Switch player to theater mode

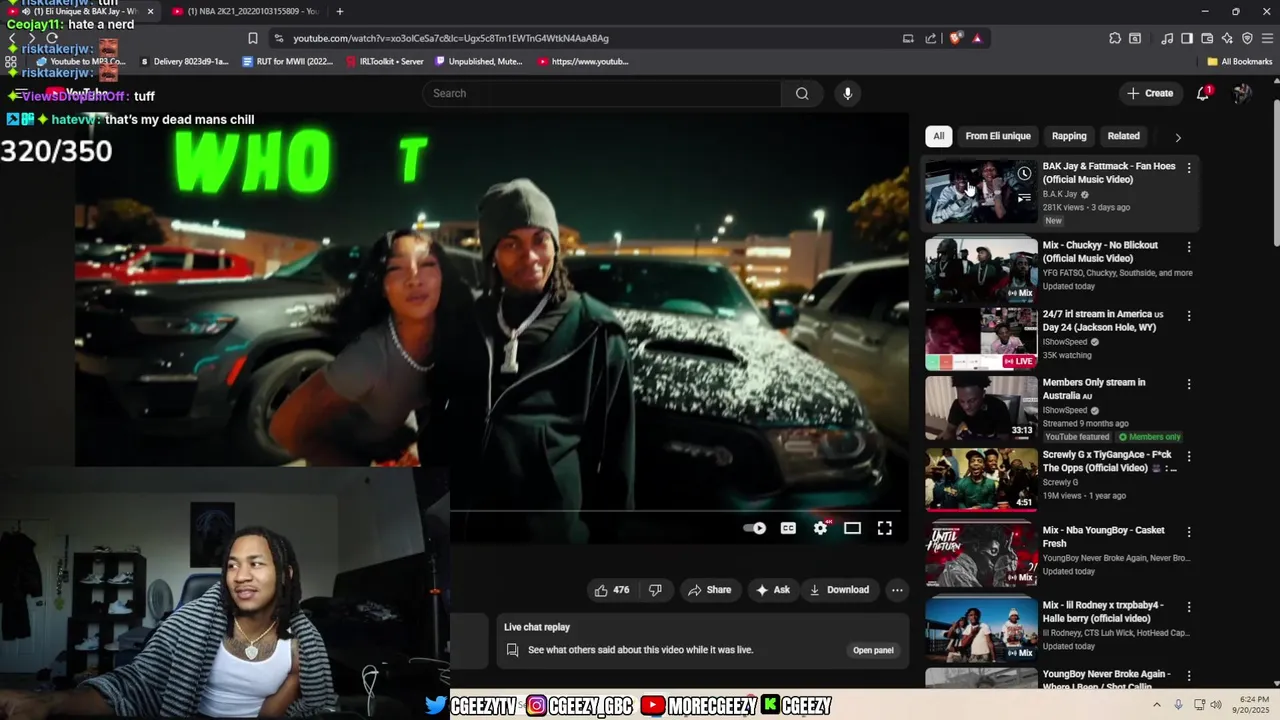point(852,528)
